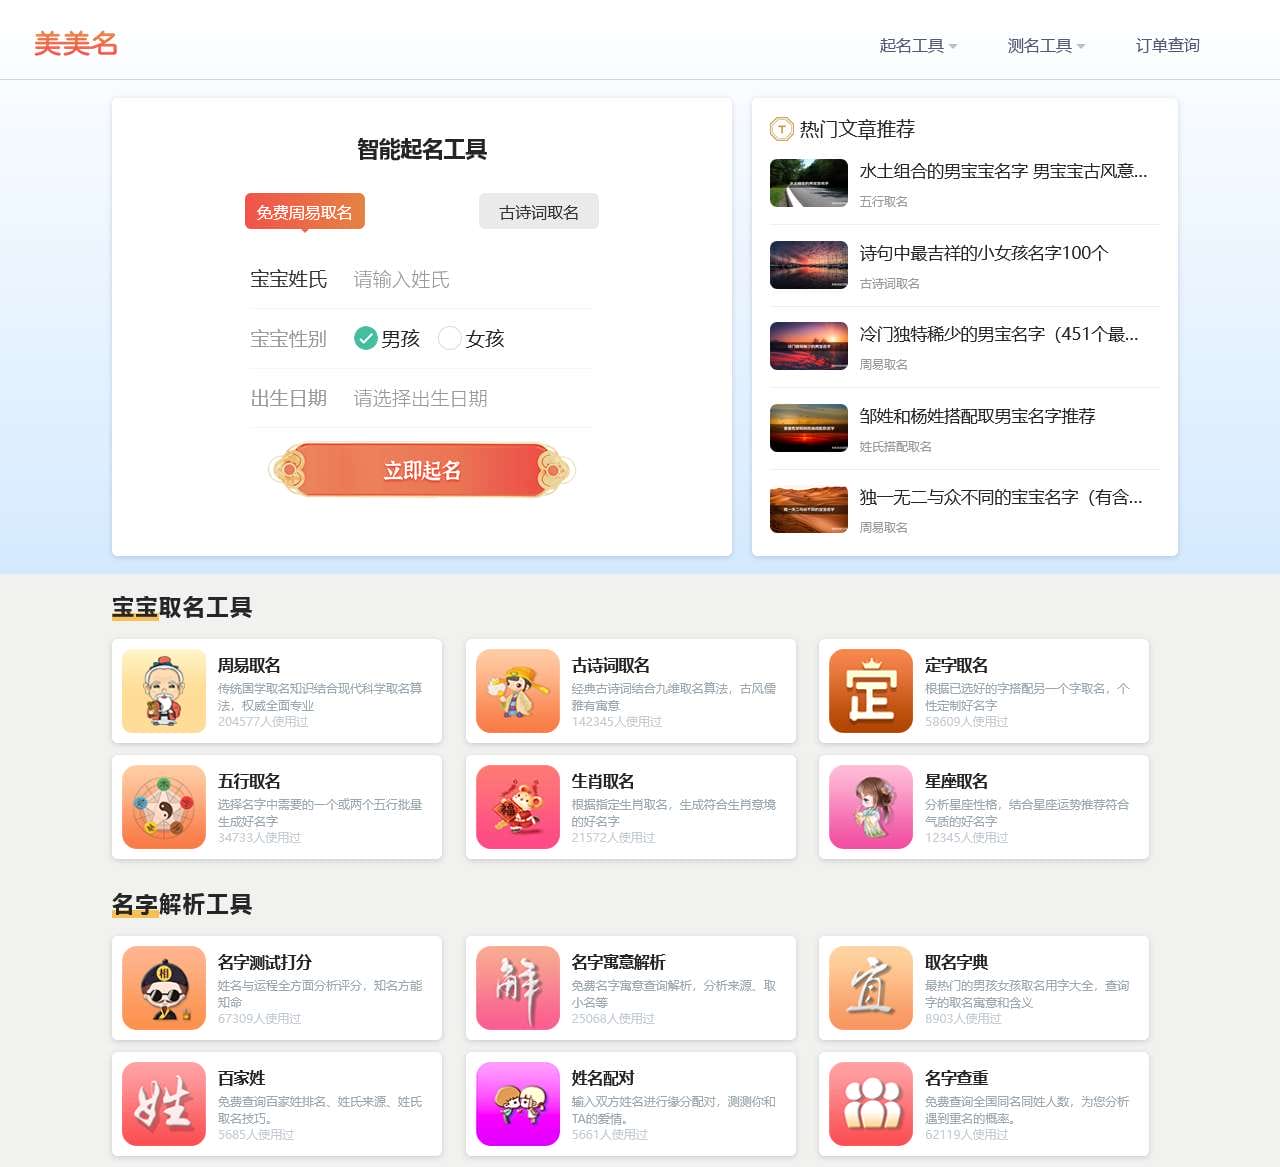Viewport: 1280px width, 1167px height.
Task: Open article 诗句中最吉祥的小女孩名字100个
Action: [982, 253]
